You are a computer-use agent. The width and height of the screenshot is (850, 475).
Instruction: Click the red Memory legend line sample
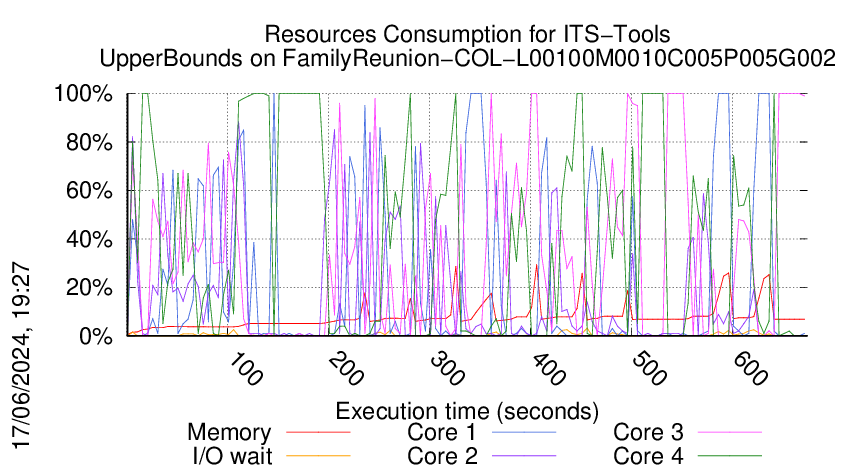point(318,432)
